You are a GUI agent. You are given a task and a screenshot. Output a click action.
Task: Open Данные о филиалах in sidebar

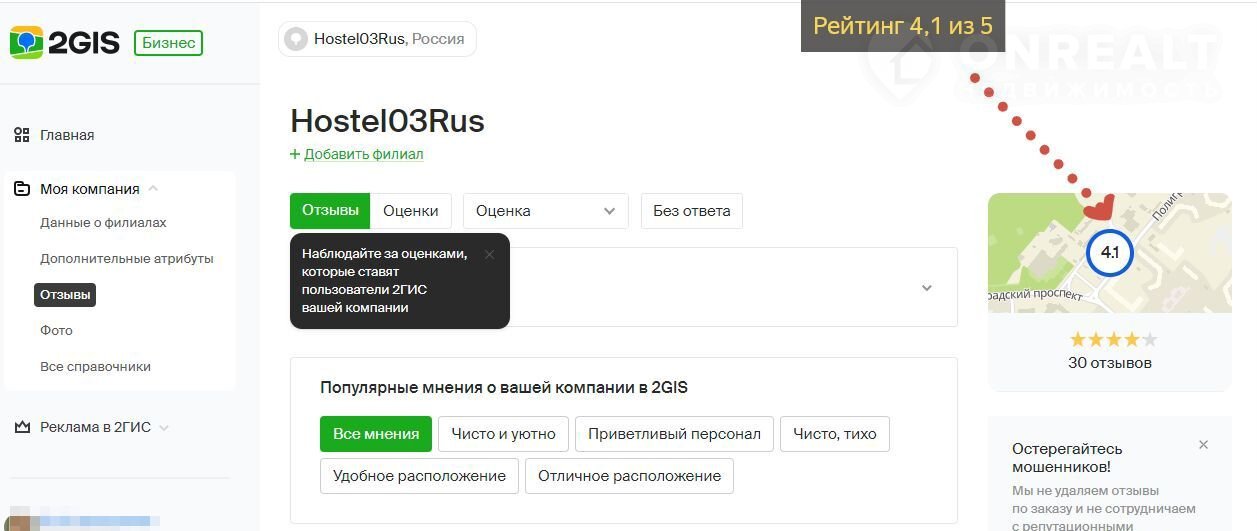coord(103,223)
